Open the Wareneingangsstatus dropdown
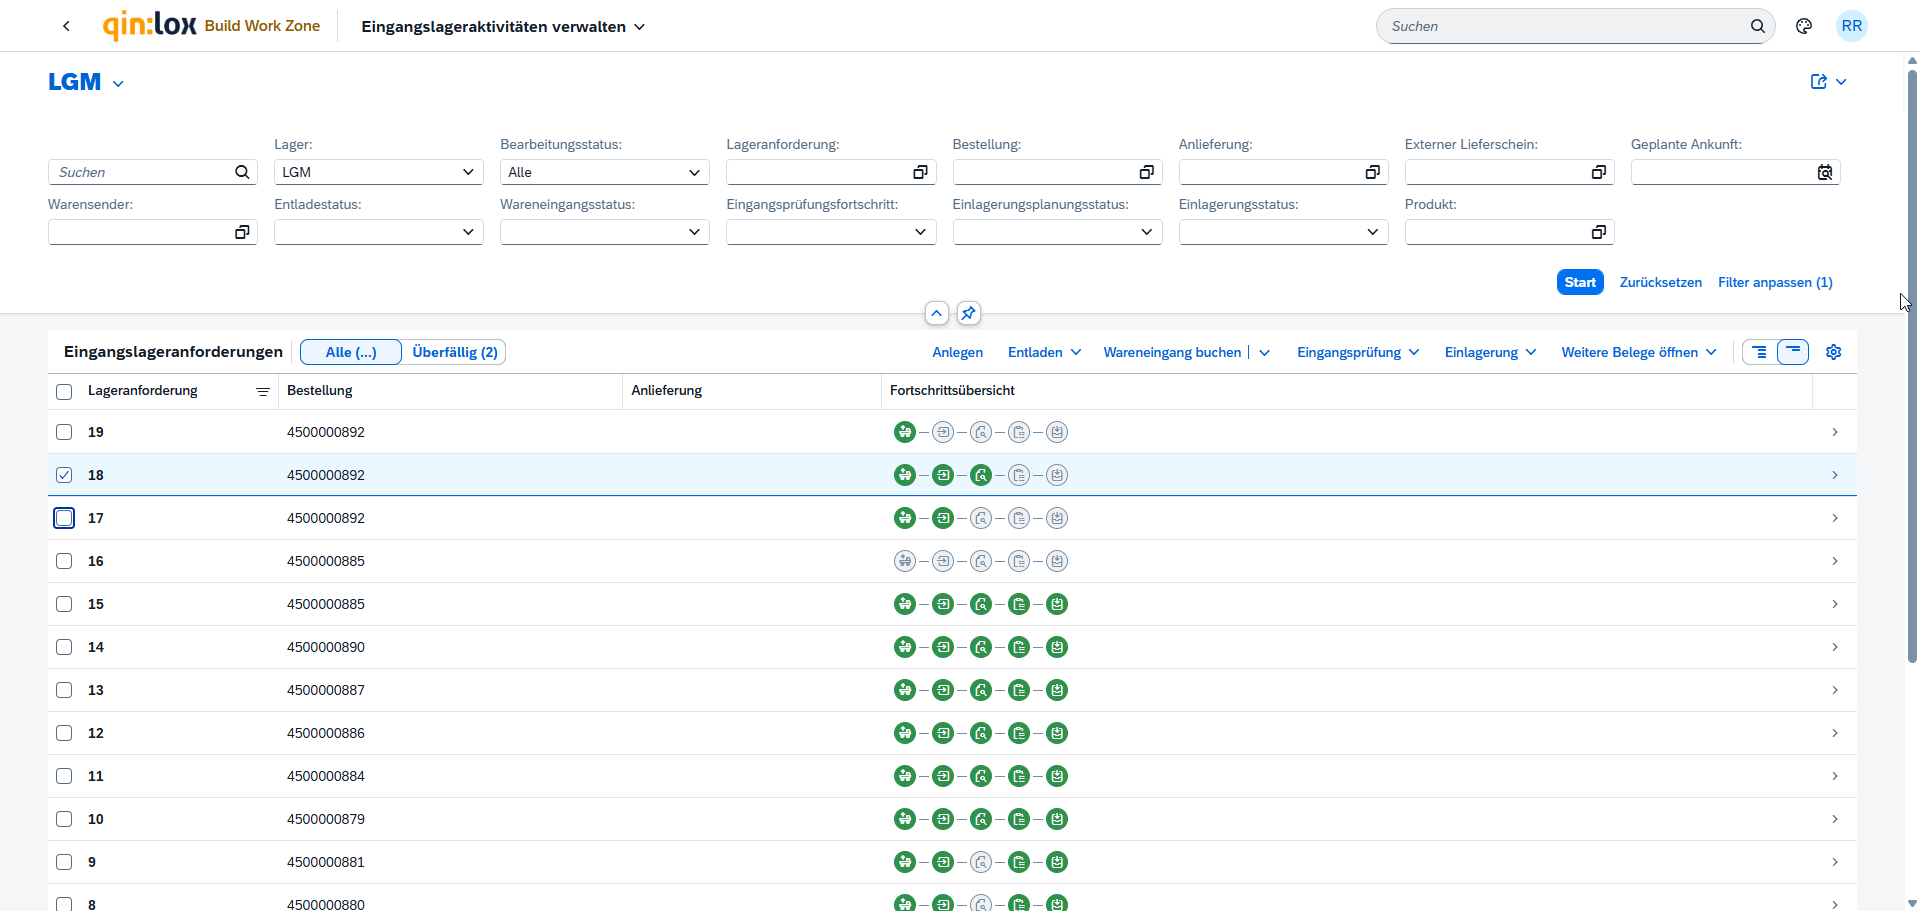This screenshot has height=911, width=1920. click(604, 232)
